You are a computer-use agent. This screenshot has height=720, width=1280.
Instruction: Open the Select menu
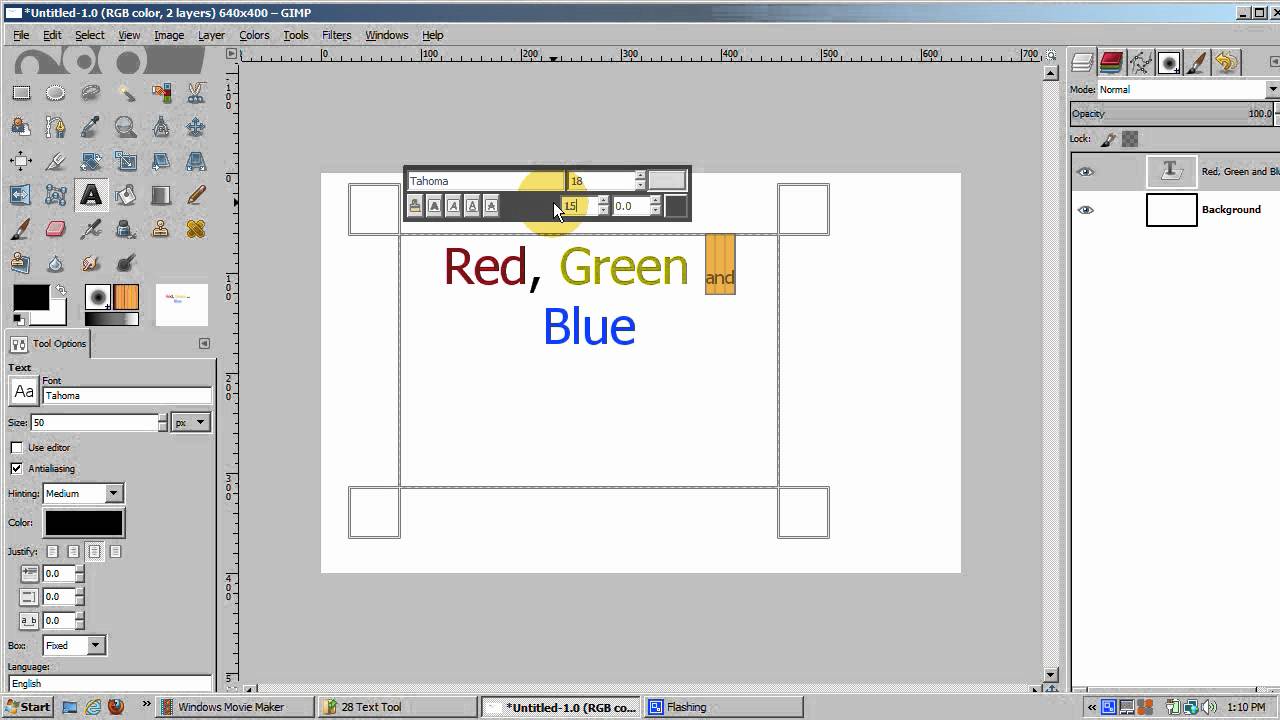[89, 35]
